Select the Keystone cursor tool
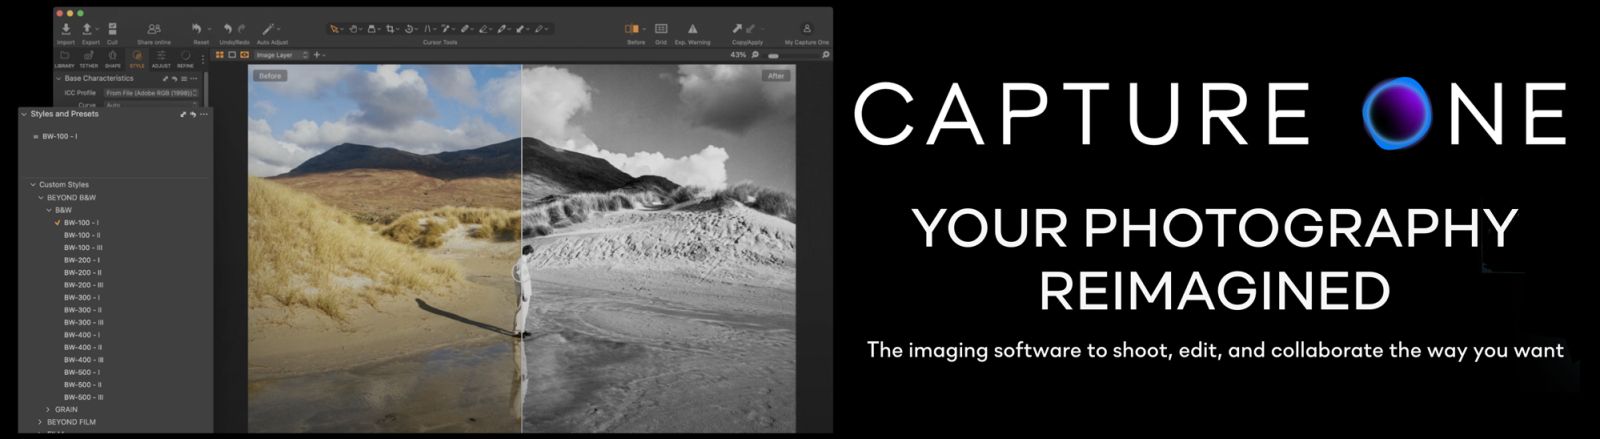1600x439 pixels. [429, 29]
